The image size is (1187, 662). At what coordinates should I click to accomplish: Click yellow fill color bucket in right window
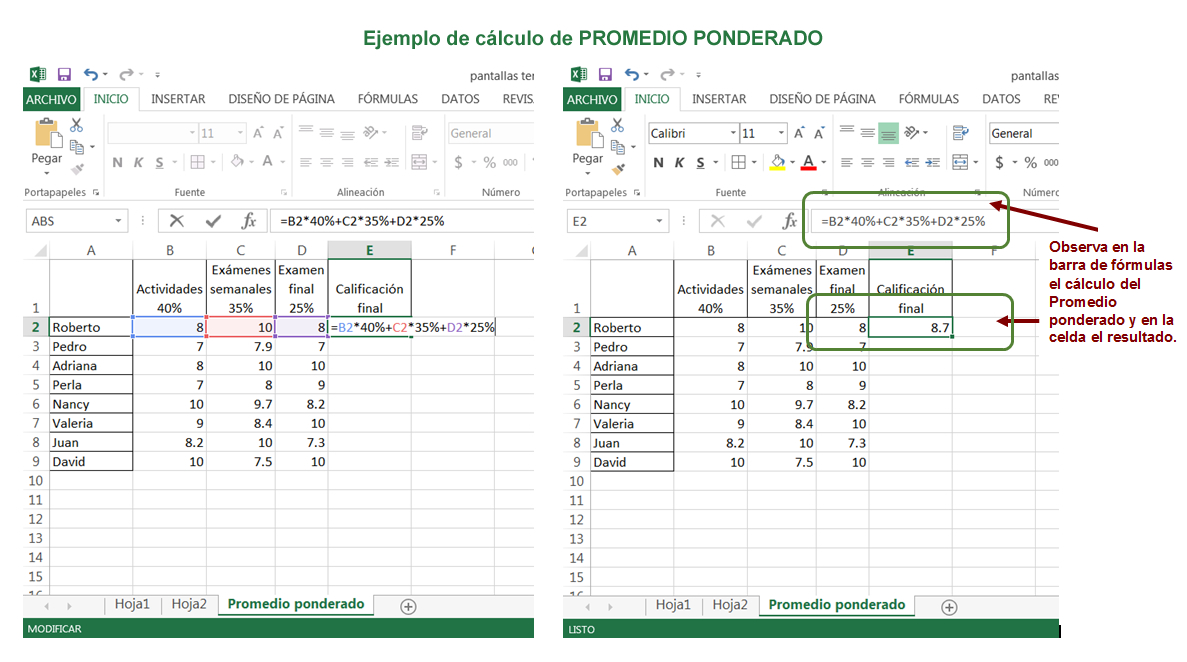[x=777, y=162]
